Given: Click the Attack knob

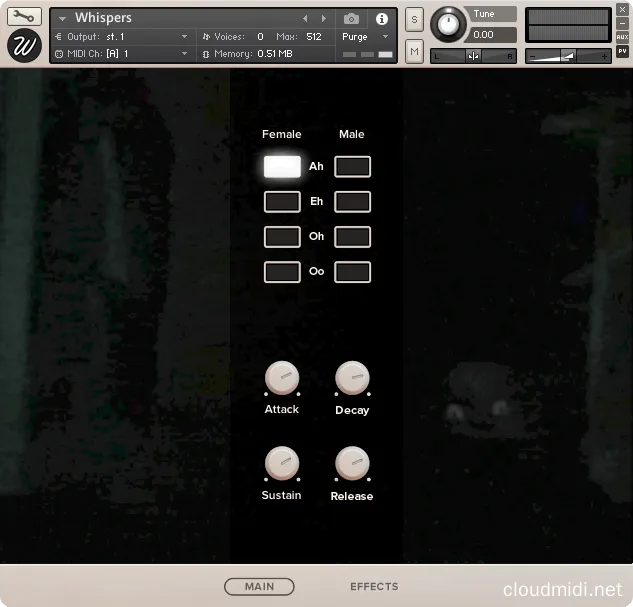Looking at the screenshot, I should click(x=282, y=378).
